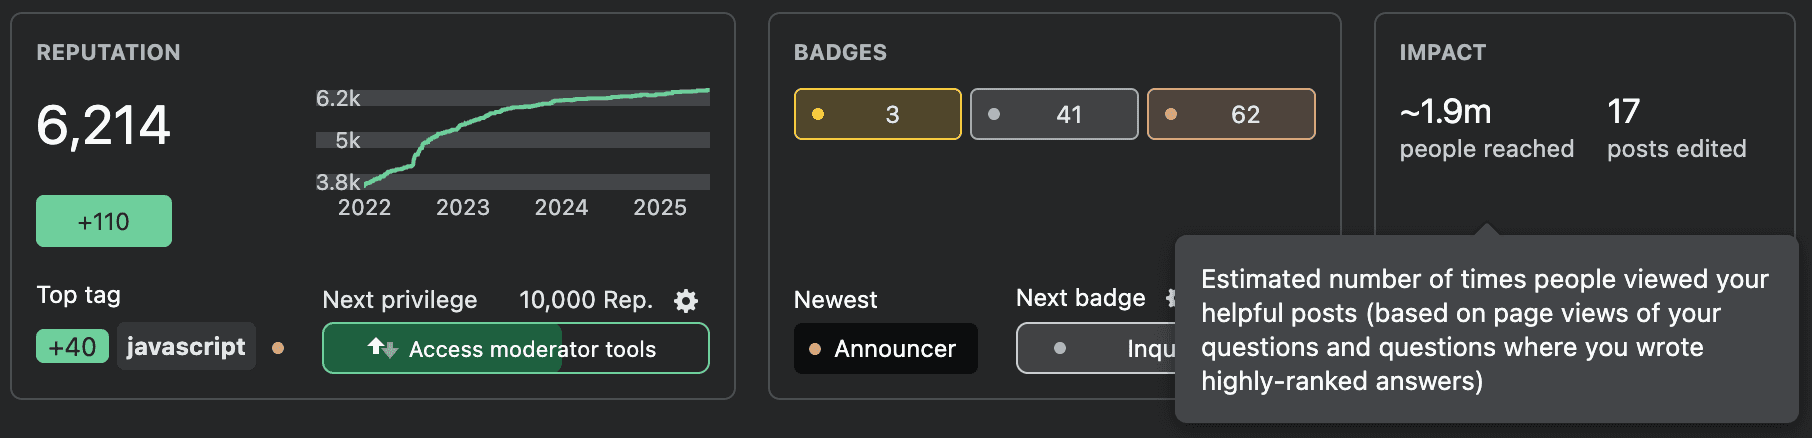1812x438 pixels.
Task: Click the +40 tag score badge
Action: coord(73,347)
